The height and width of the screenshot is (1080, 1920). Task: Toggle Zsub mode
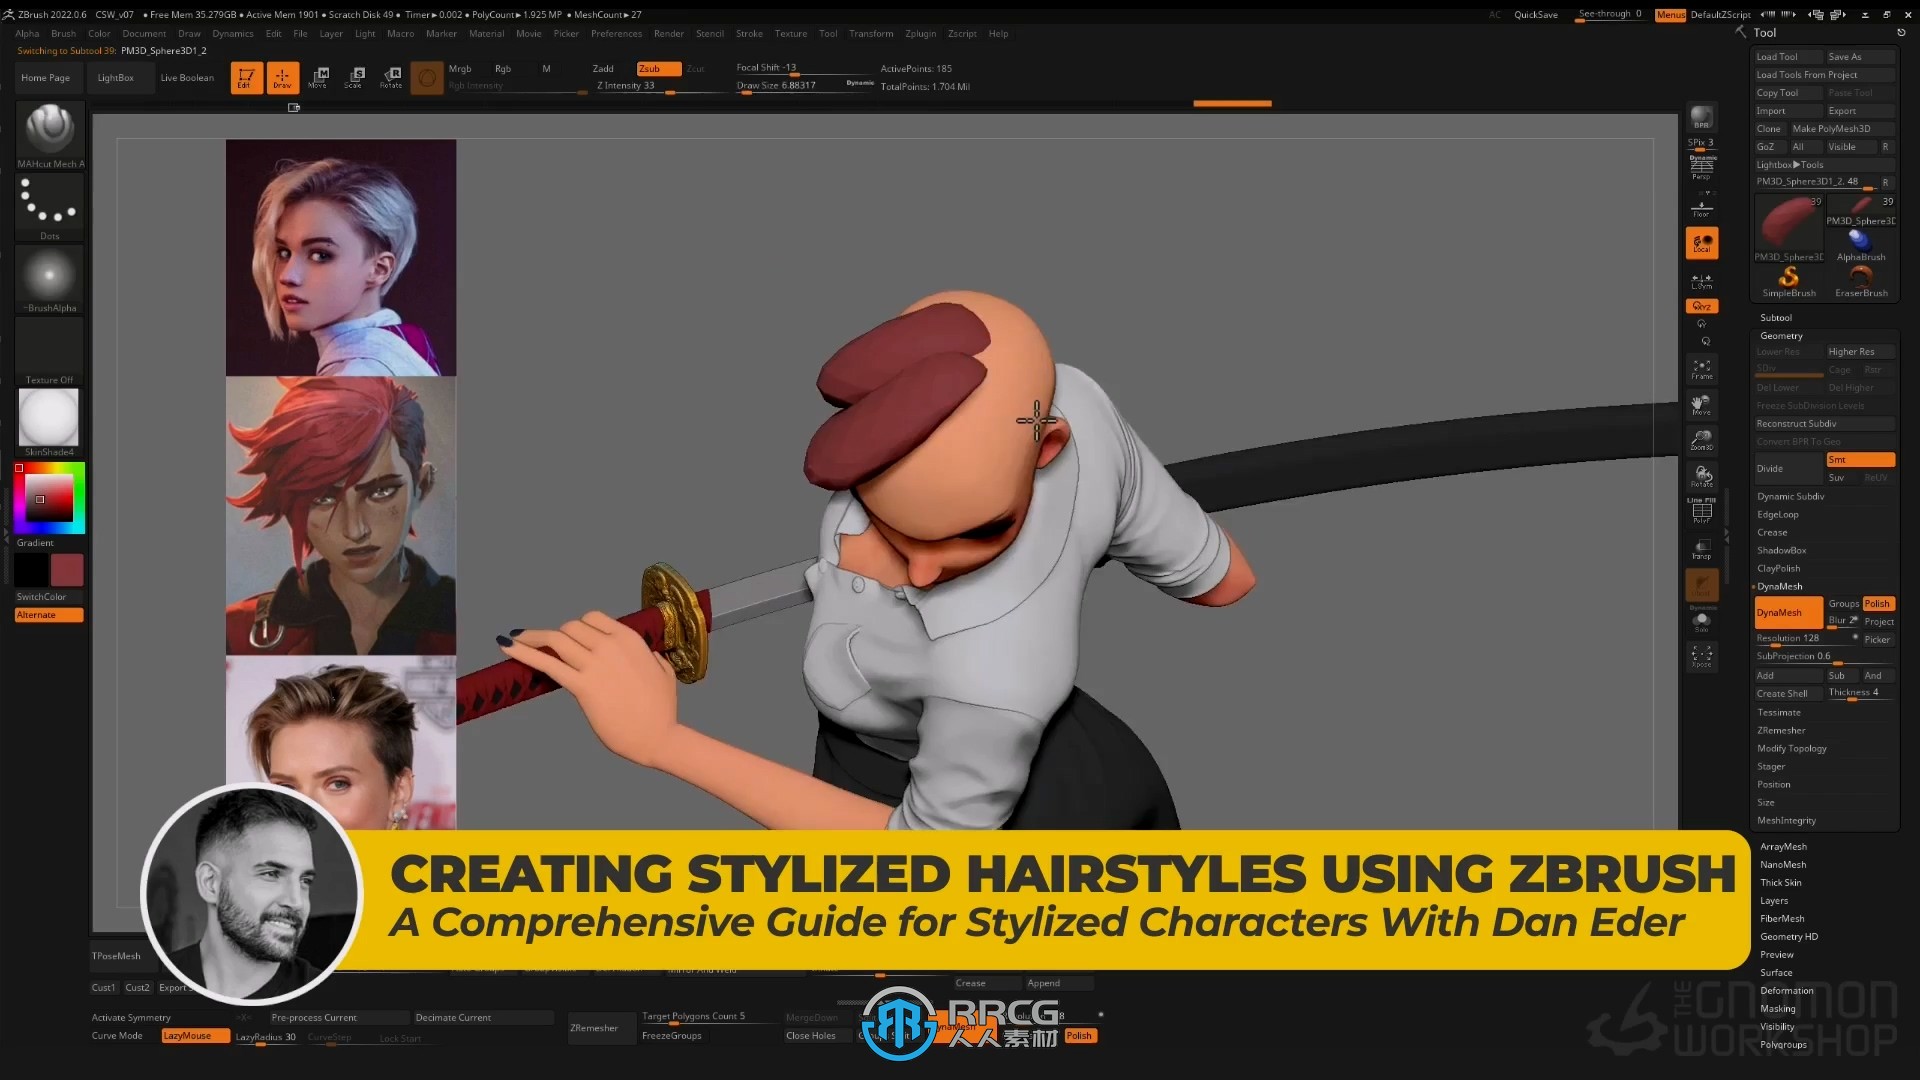click(x=658, y=69)
